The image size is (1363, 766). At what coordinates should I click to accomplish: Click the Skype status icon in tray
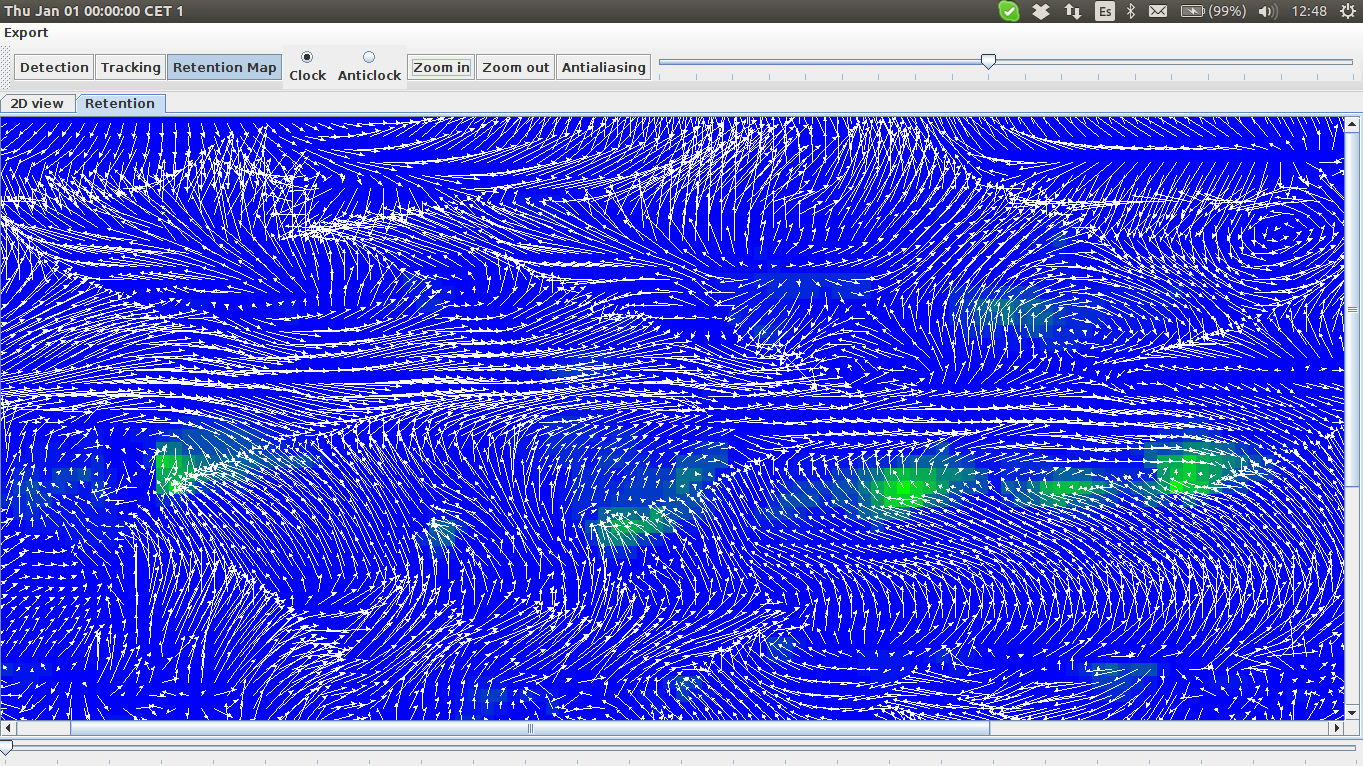[1009, 11]
